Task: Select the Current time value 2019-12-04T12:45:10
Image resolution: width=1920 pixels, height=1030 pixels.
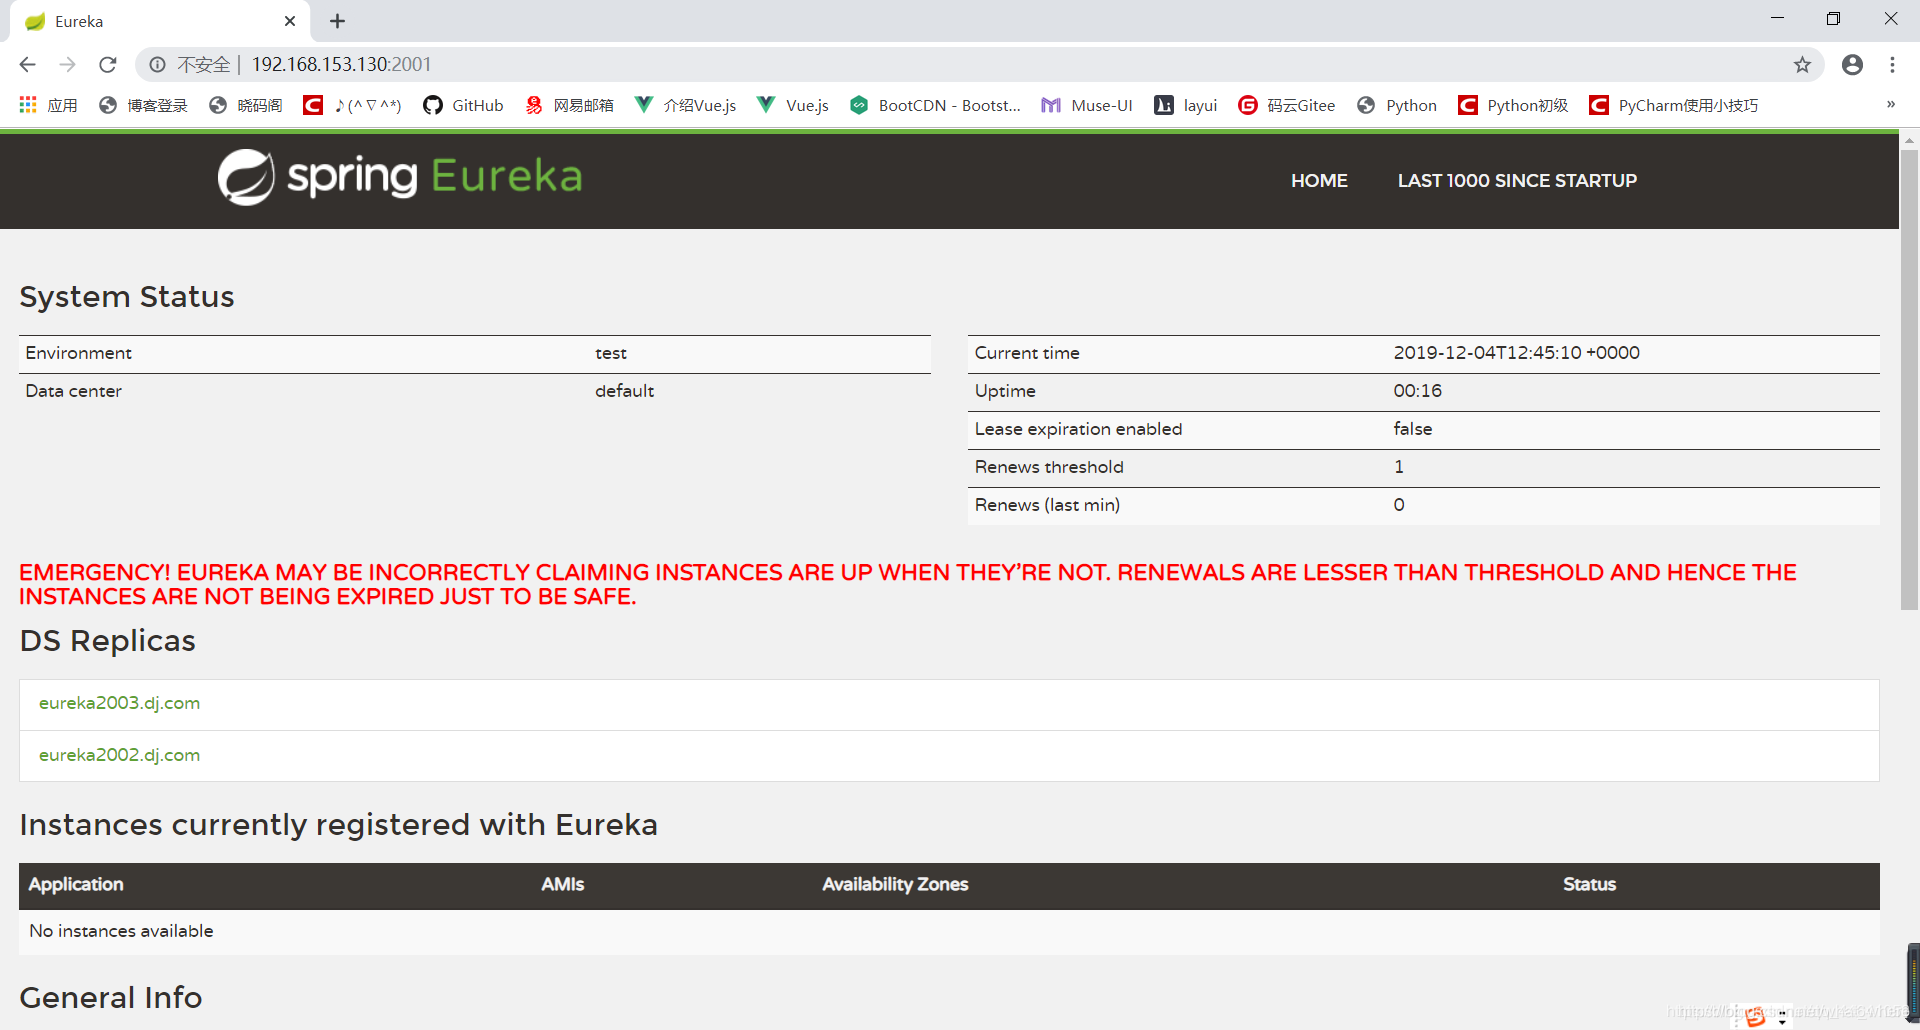Action: 1516,353
